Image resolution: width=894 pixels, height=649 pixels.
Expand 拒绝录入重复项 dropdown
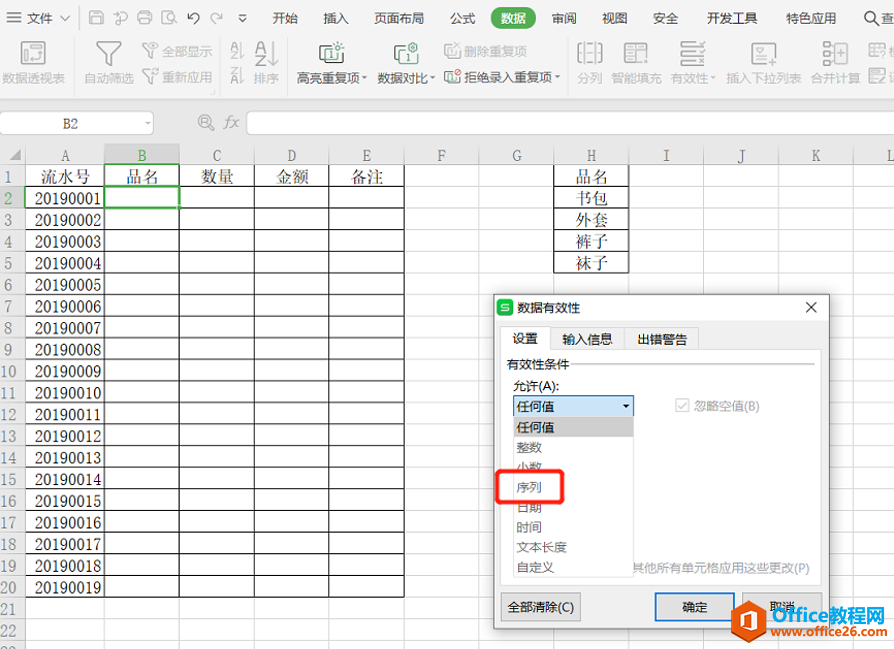pyautogui.click(x=558, y=76)
